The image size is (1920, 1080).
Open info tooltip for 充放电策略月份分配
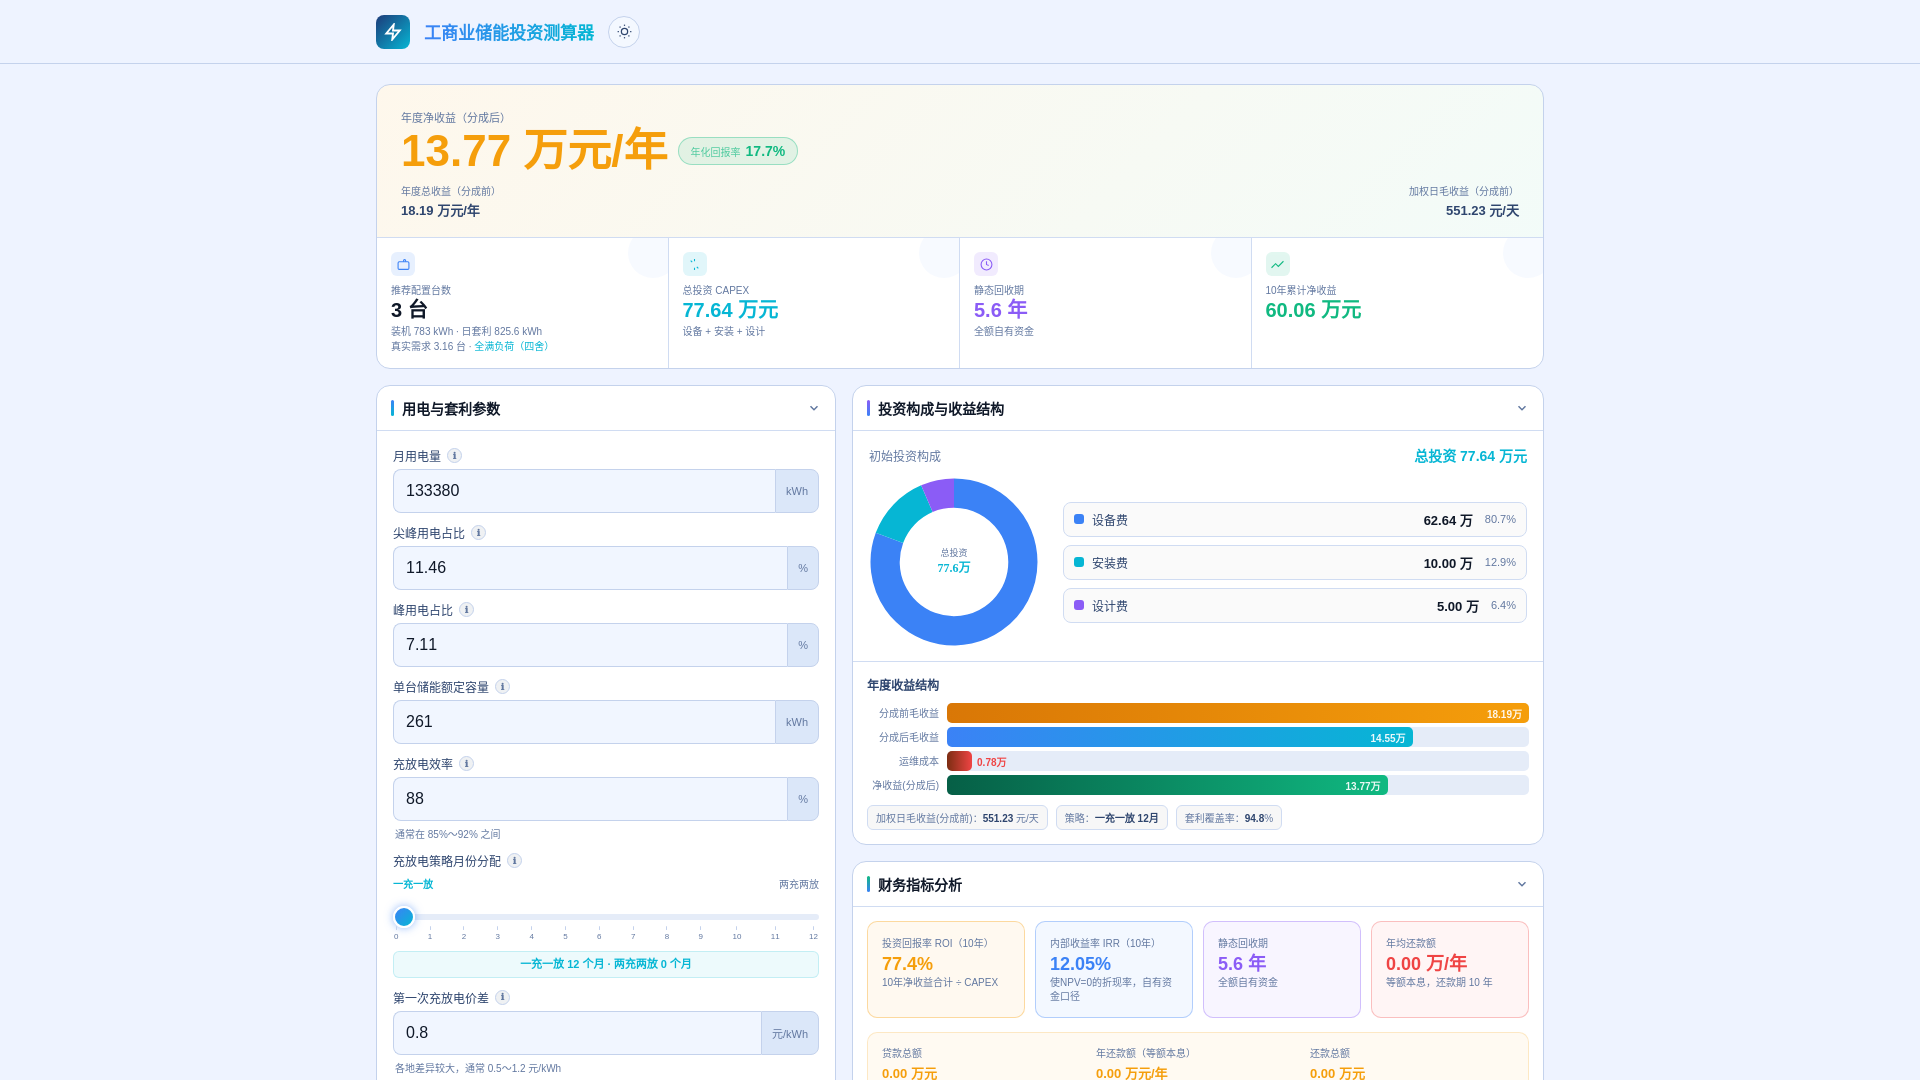tap(514, 861)
